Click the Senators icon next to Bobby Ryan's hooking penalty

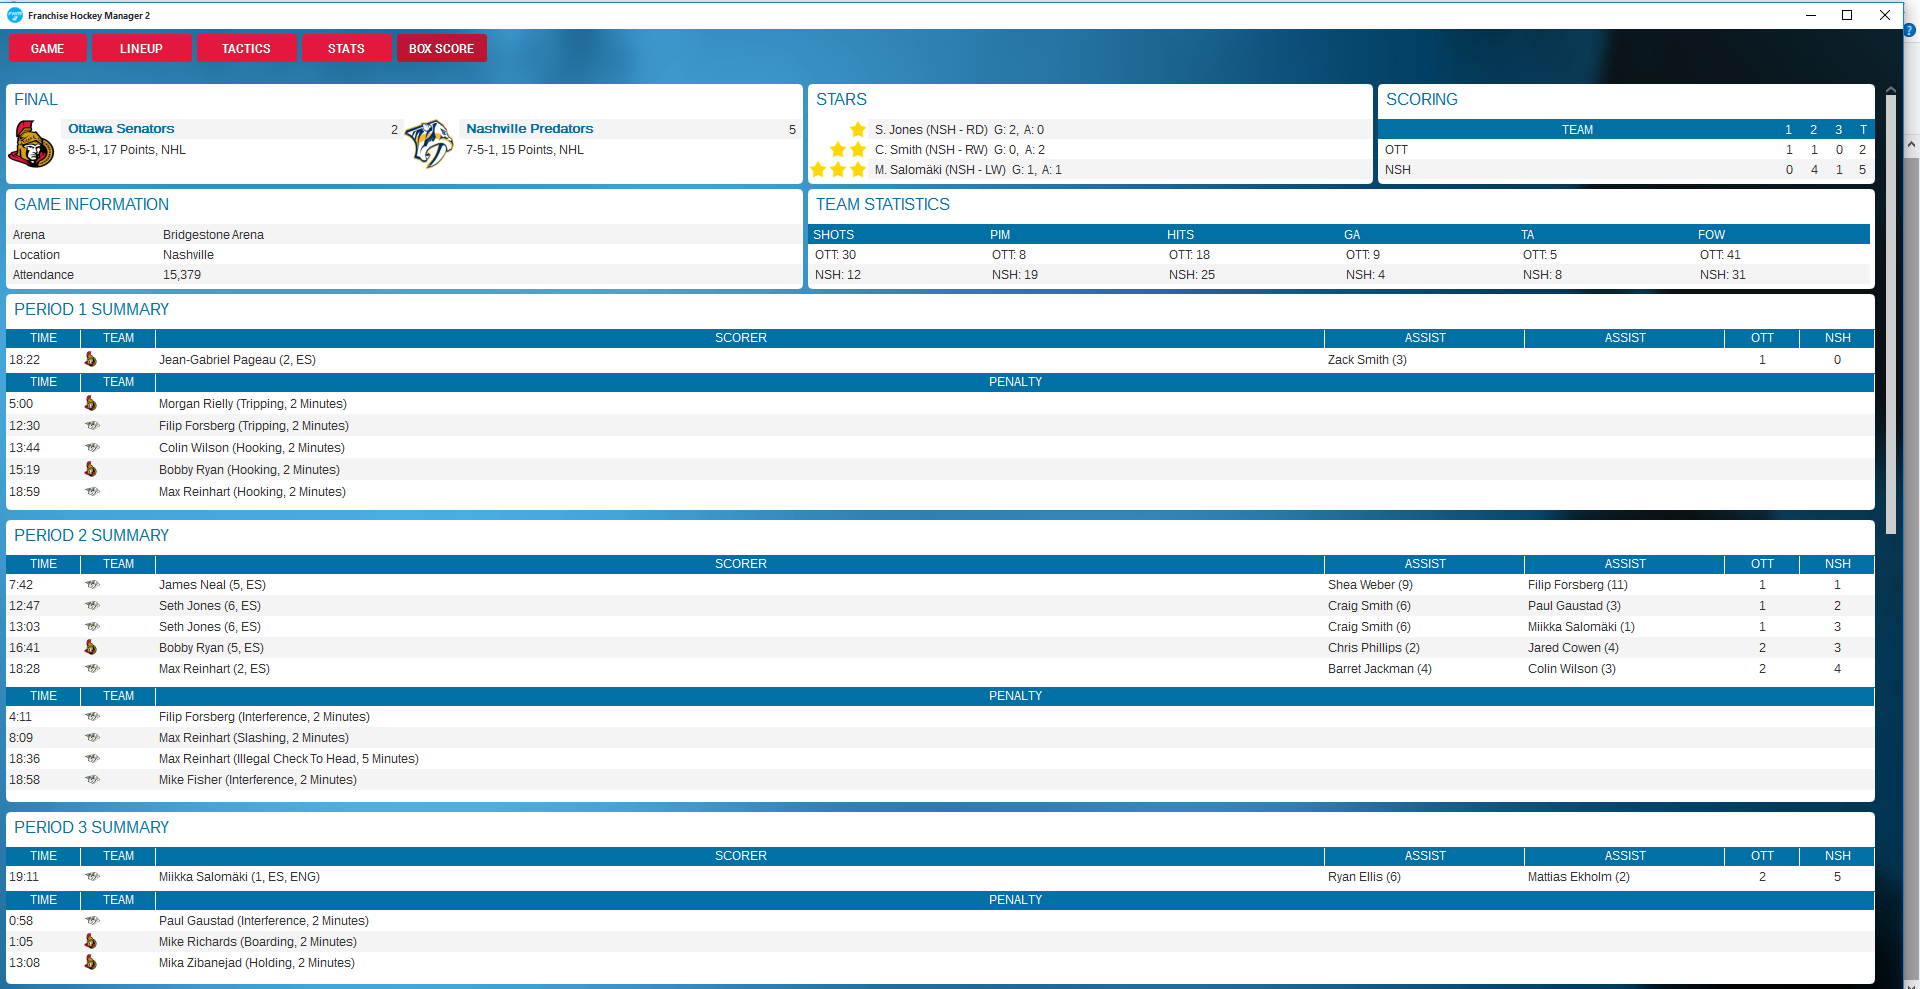point(91,470)
